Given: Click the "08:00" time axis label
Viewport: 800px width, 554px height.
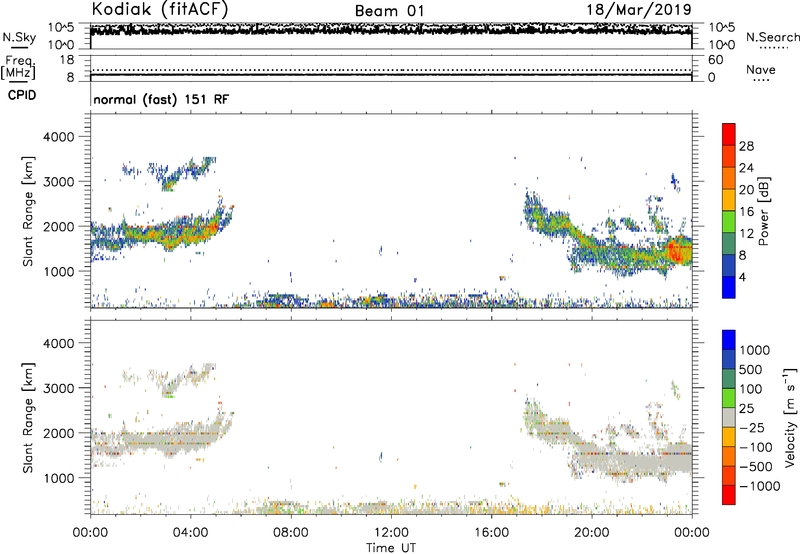Looking at the screenshot, I should tap(291, 533).
